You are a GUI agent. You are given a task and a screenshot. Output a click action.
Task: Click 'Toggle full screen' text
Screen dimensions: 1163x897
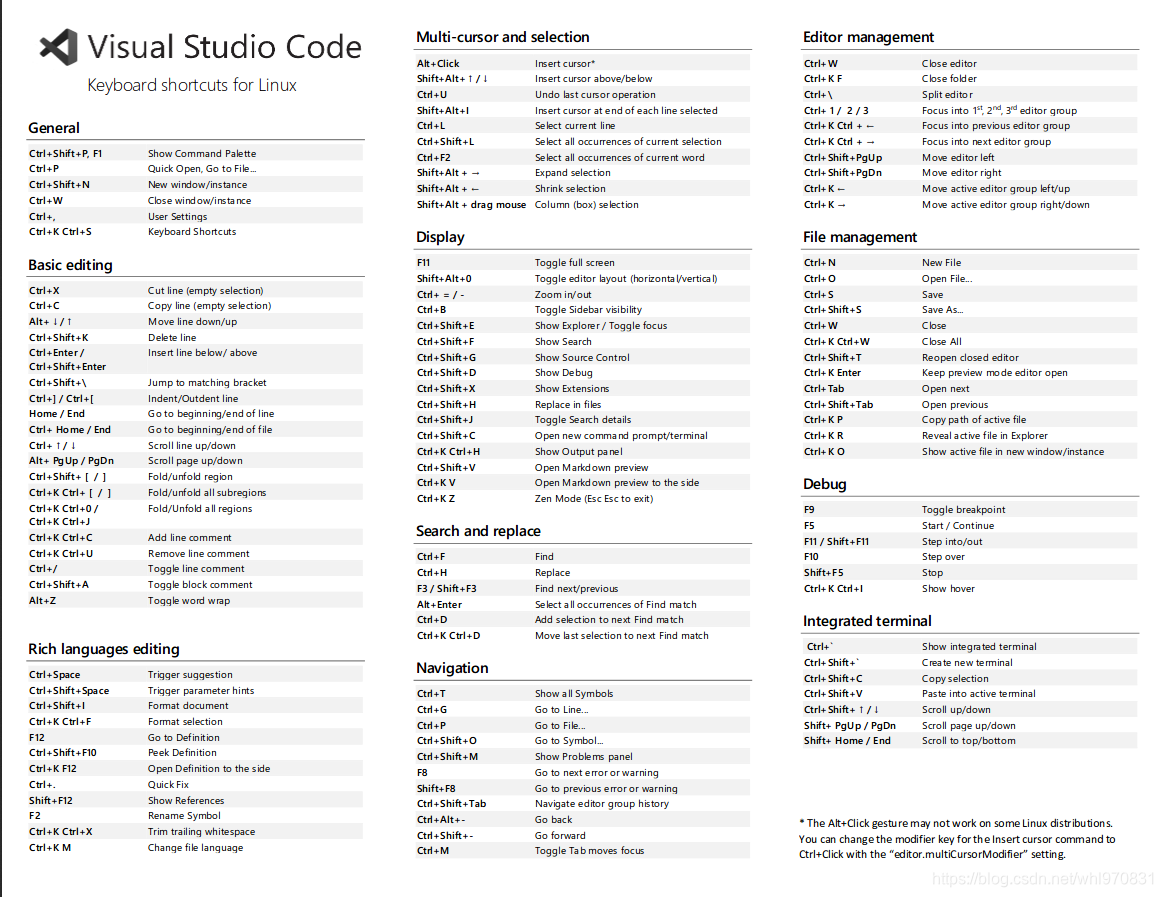click(575, 263)
